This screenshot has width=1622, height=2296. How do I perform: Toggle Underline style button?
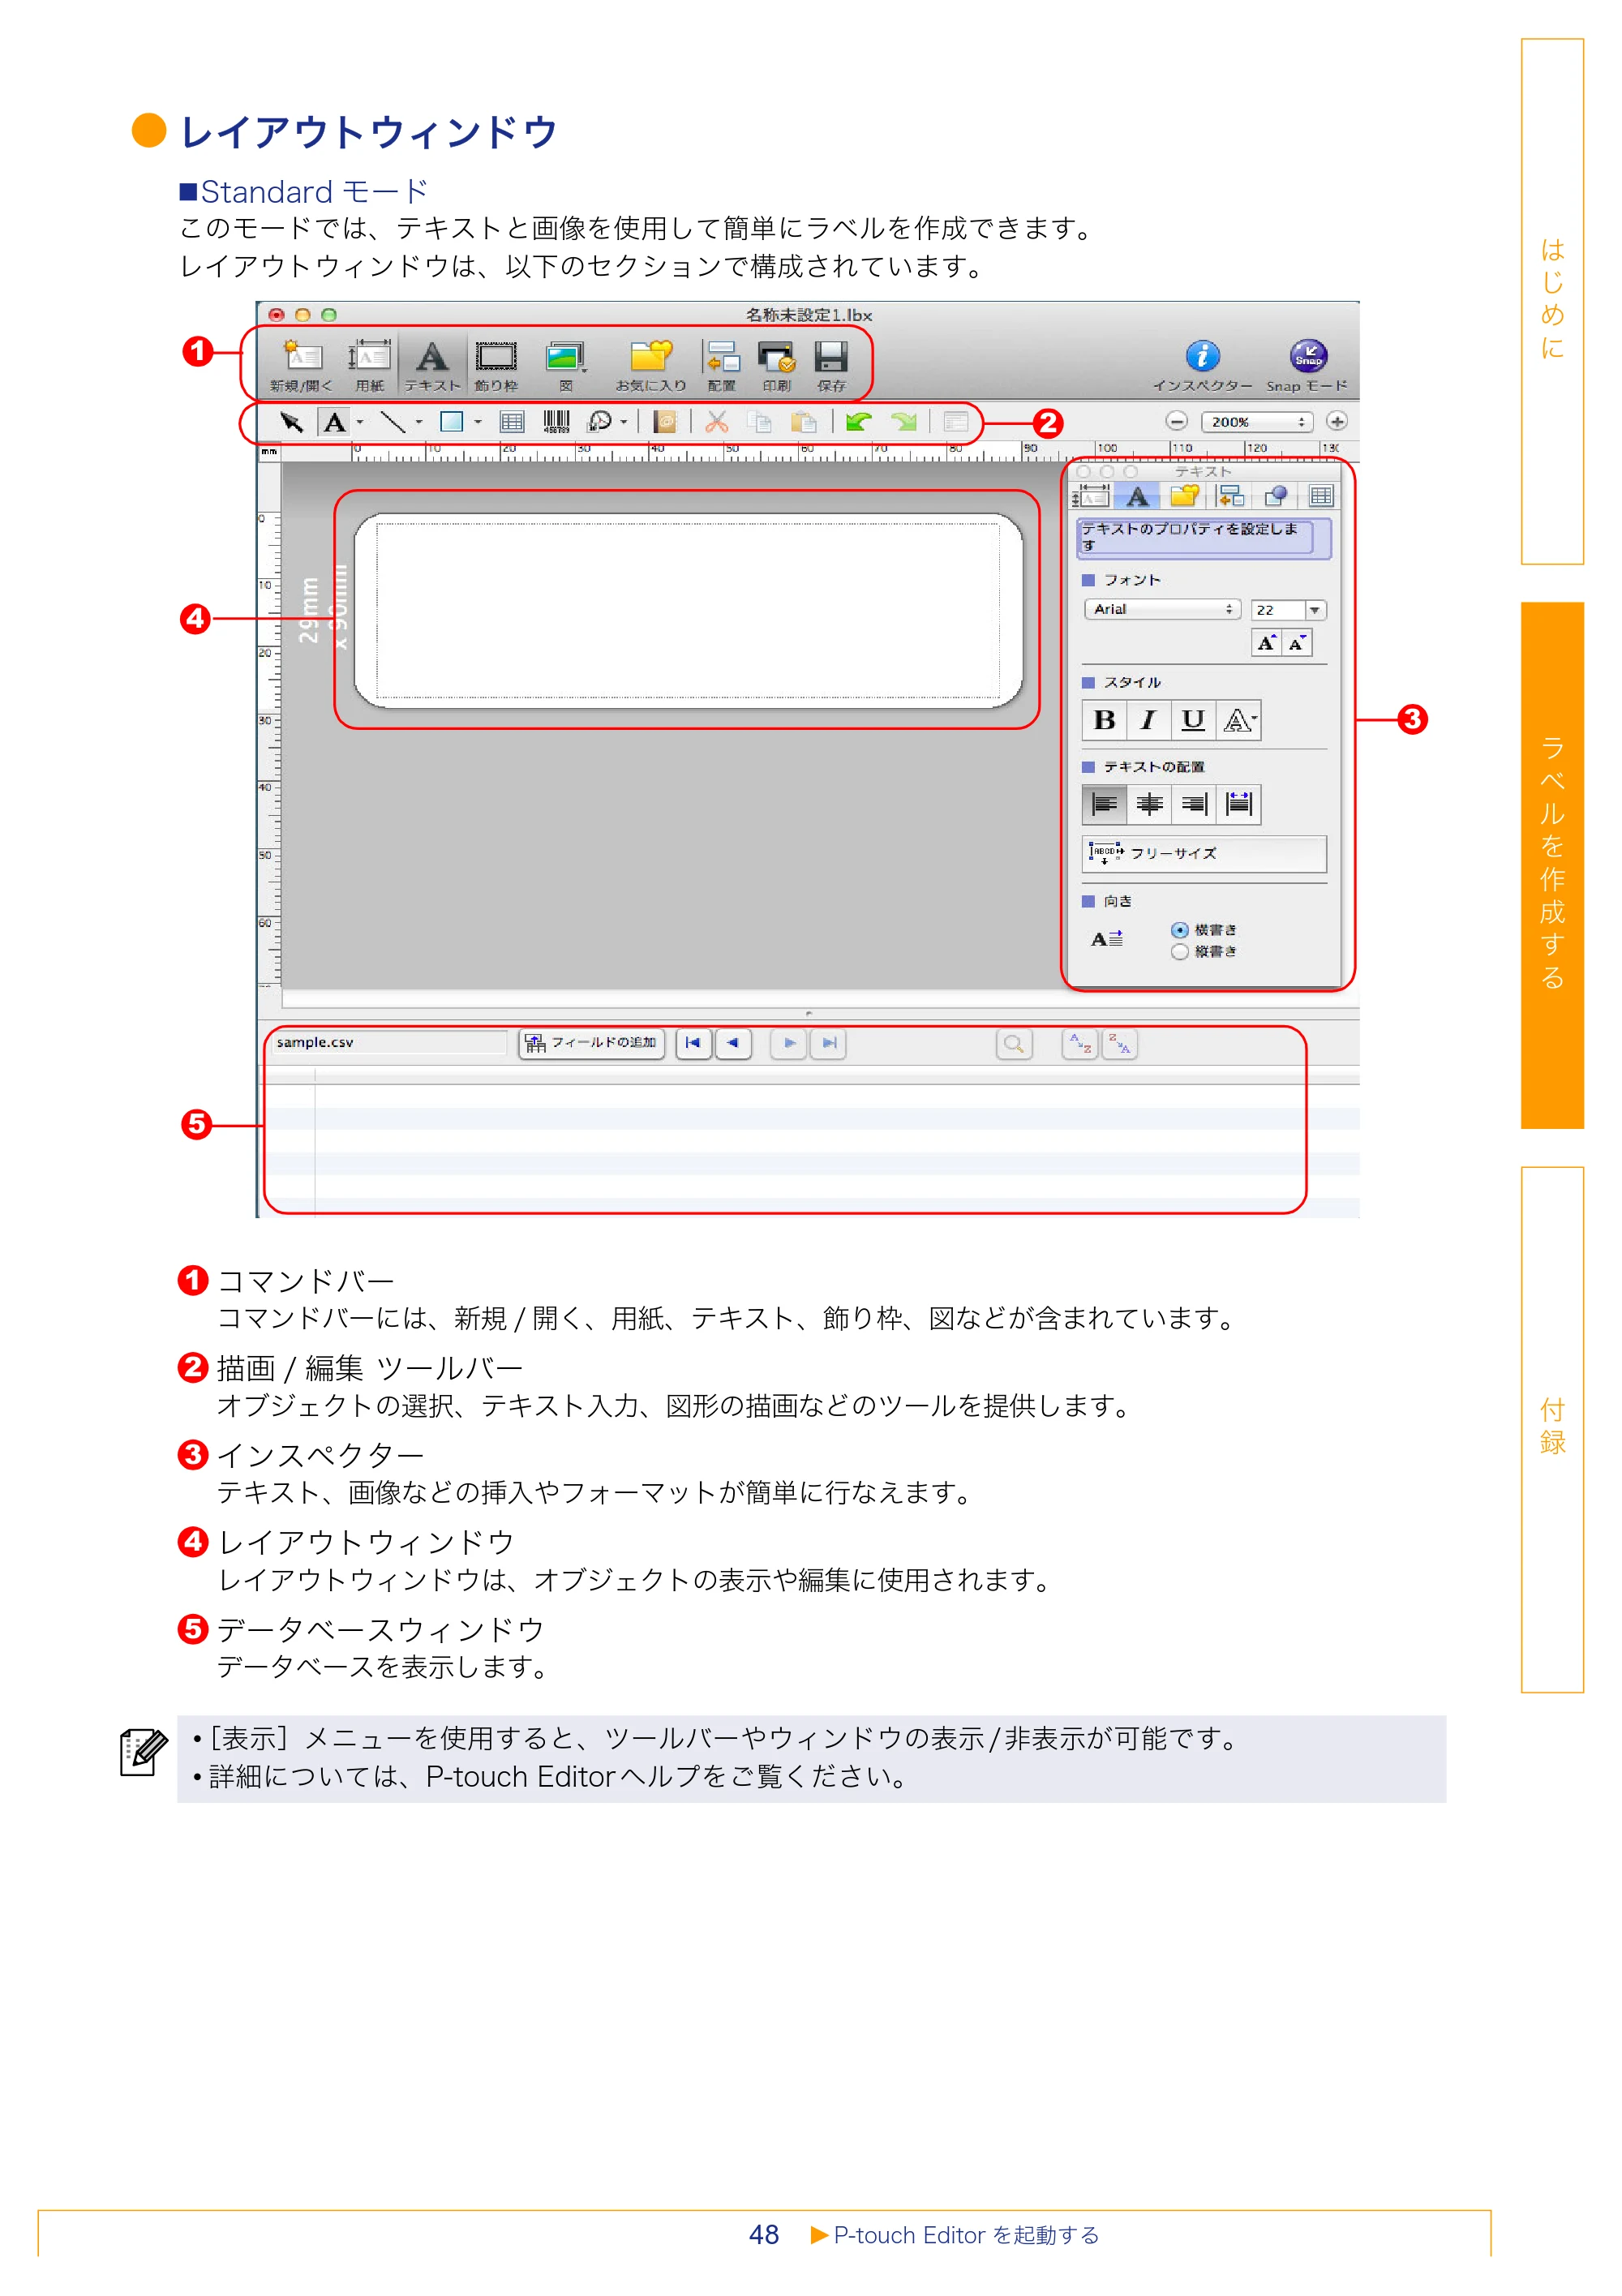pyautogui.click(x=1193, y=720)
